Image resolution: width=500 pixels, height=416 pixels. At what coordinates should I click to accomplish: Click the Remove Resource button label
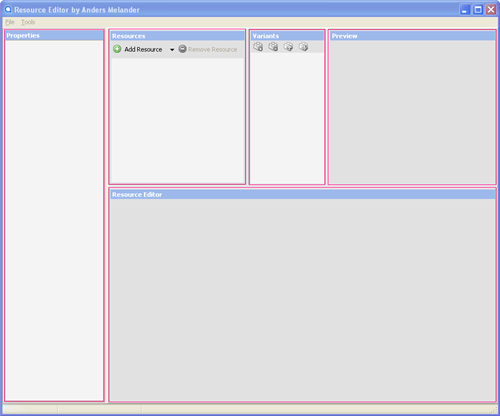(213, 49)
